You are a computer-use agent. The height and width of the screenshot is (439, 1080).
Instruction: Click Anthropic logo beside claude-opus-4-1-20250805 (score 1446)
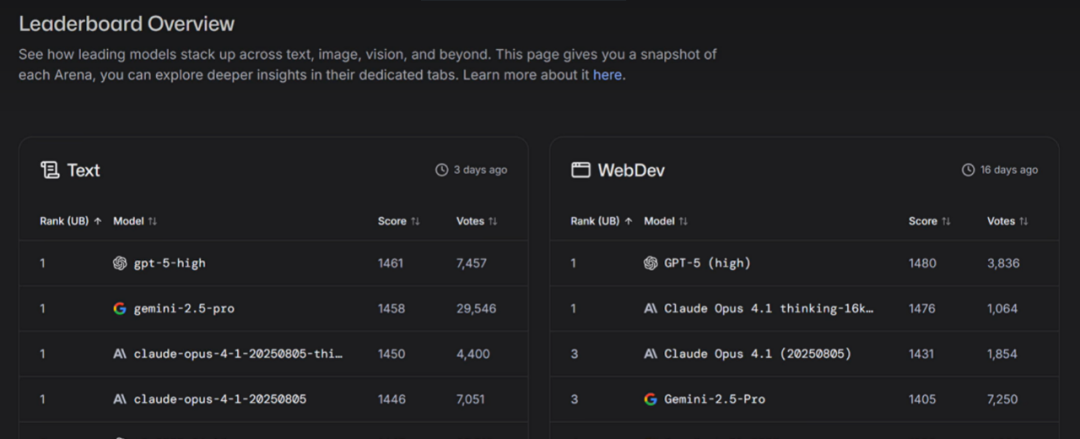[120, 399]
